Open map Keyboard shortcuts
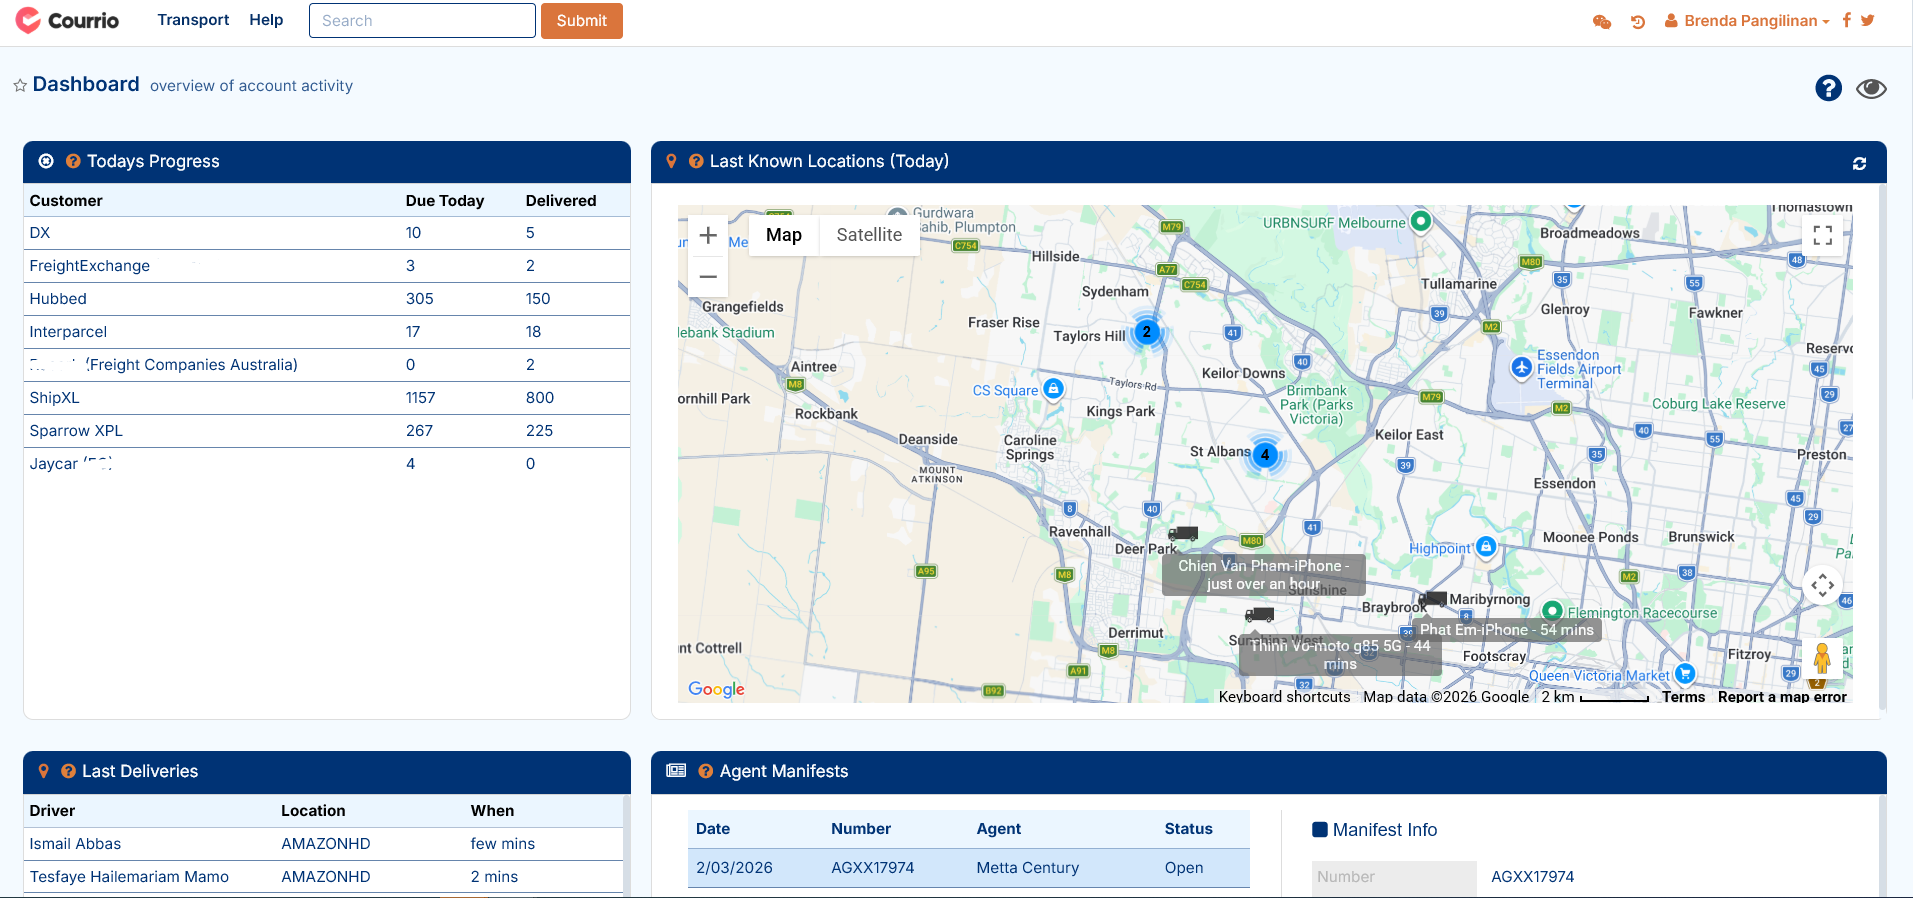The height and width of the screenshot is (898, 1913). (1284, 697)
